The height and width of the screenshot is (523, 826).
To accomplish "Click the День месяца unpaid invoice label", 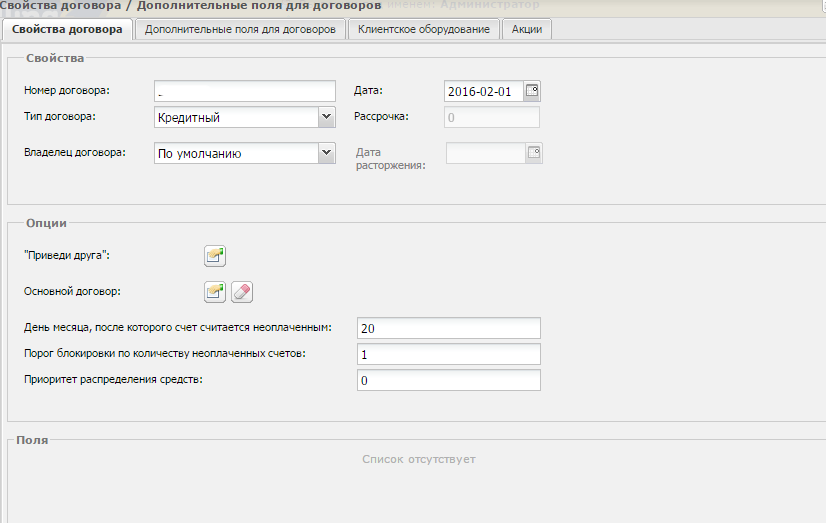I will click(x=178, y=328).
